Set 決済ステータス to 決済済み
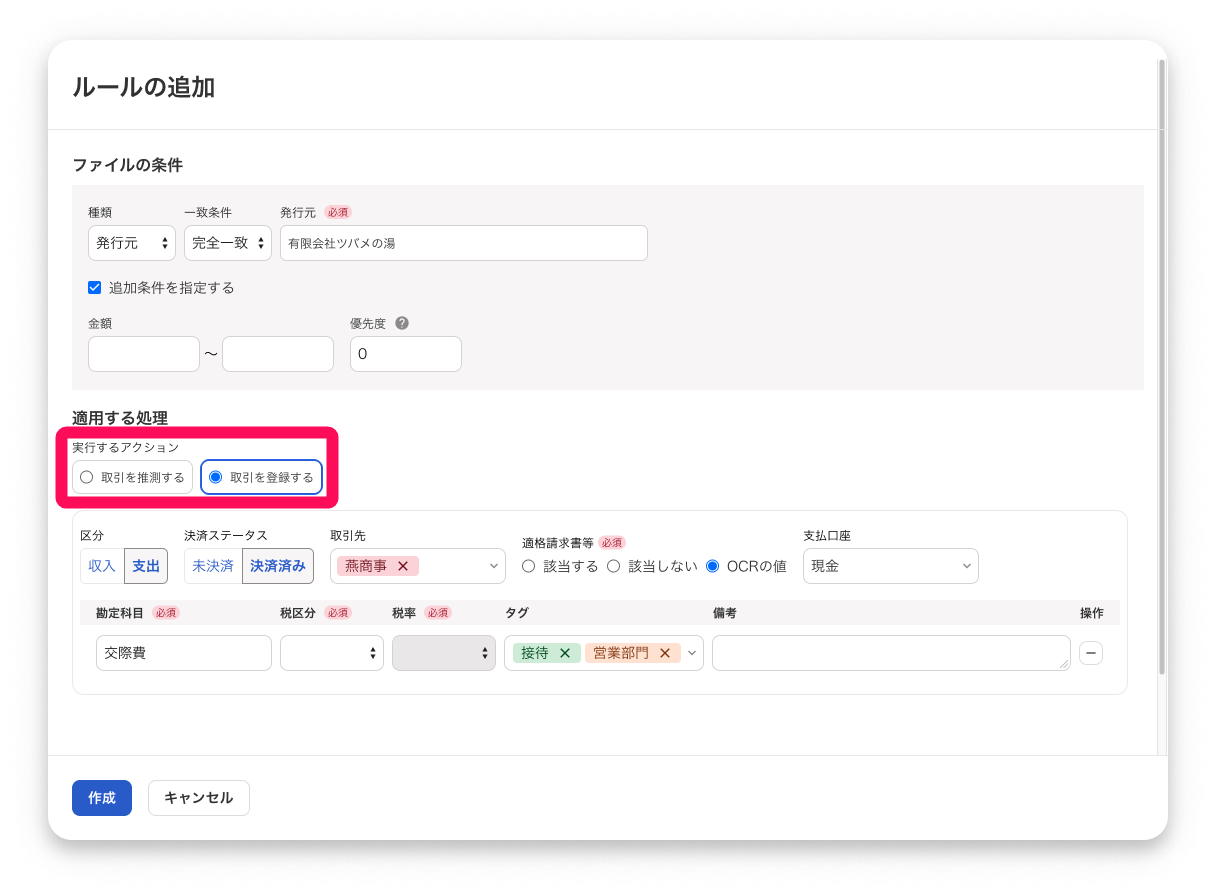 (278, 566)
